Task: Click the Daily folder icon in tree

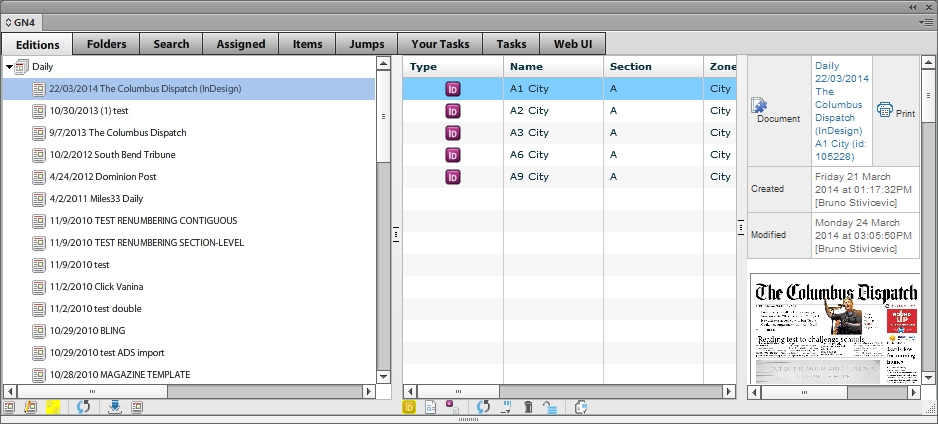Action: [x=22, y=67]
